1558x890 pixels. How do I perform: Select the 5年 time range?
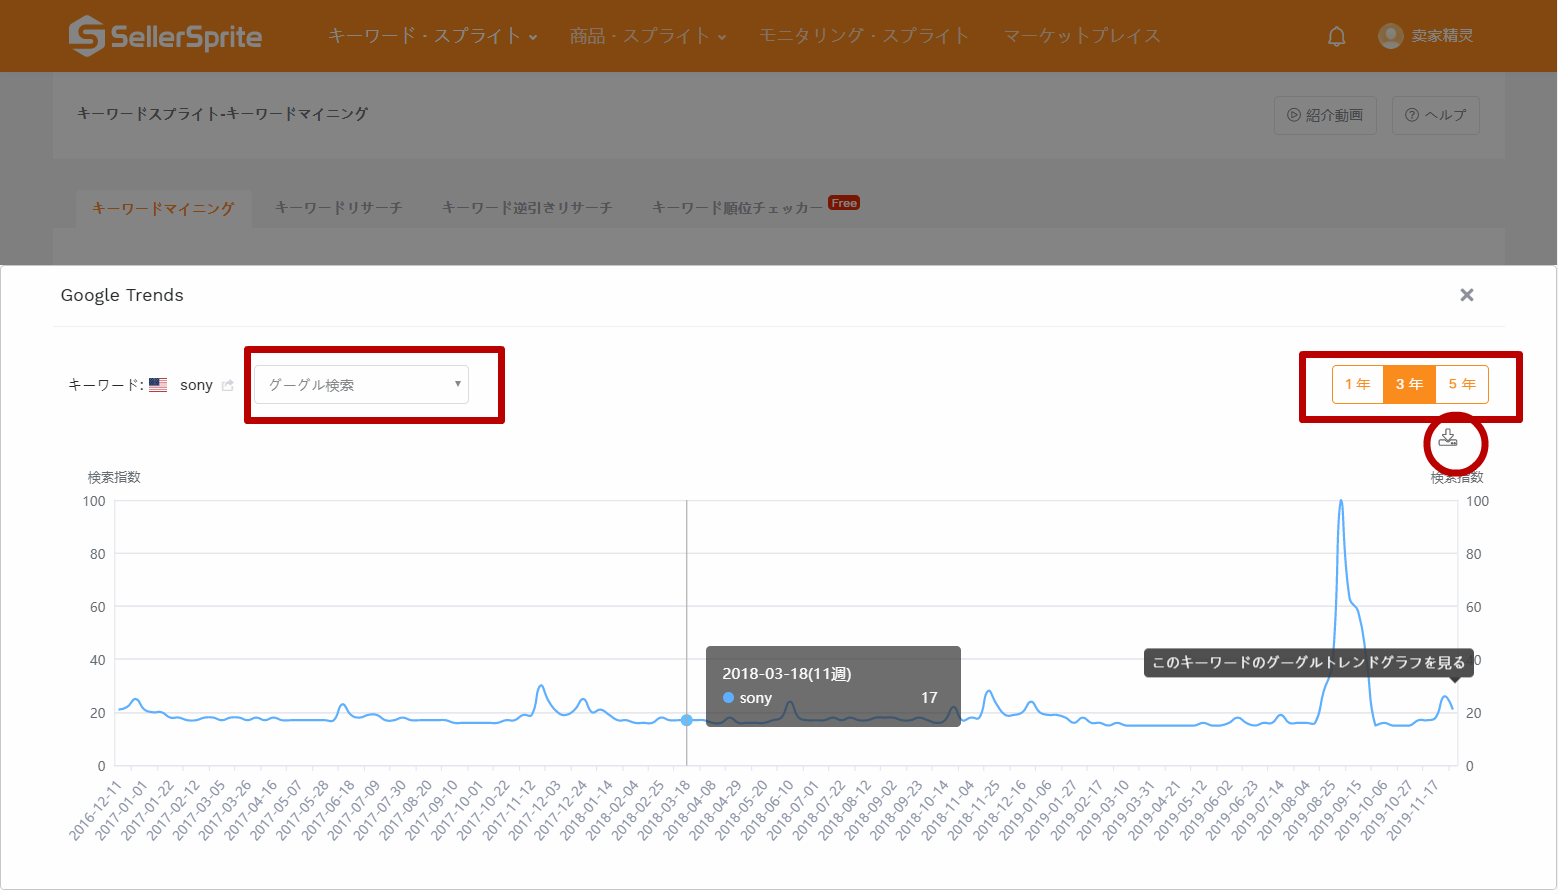click(1461, 384)
